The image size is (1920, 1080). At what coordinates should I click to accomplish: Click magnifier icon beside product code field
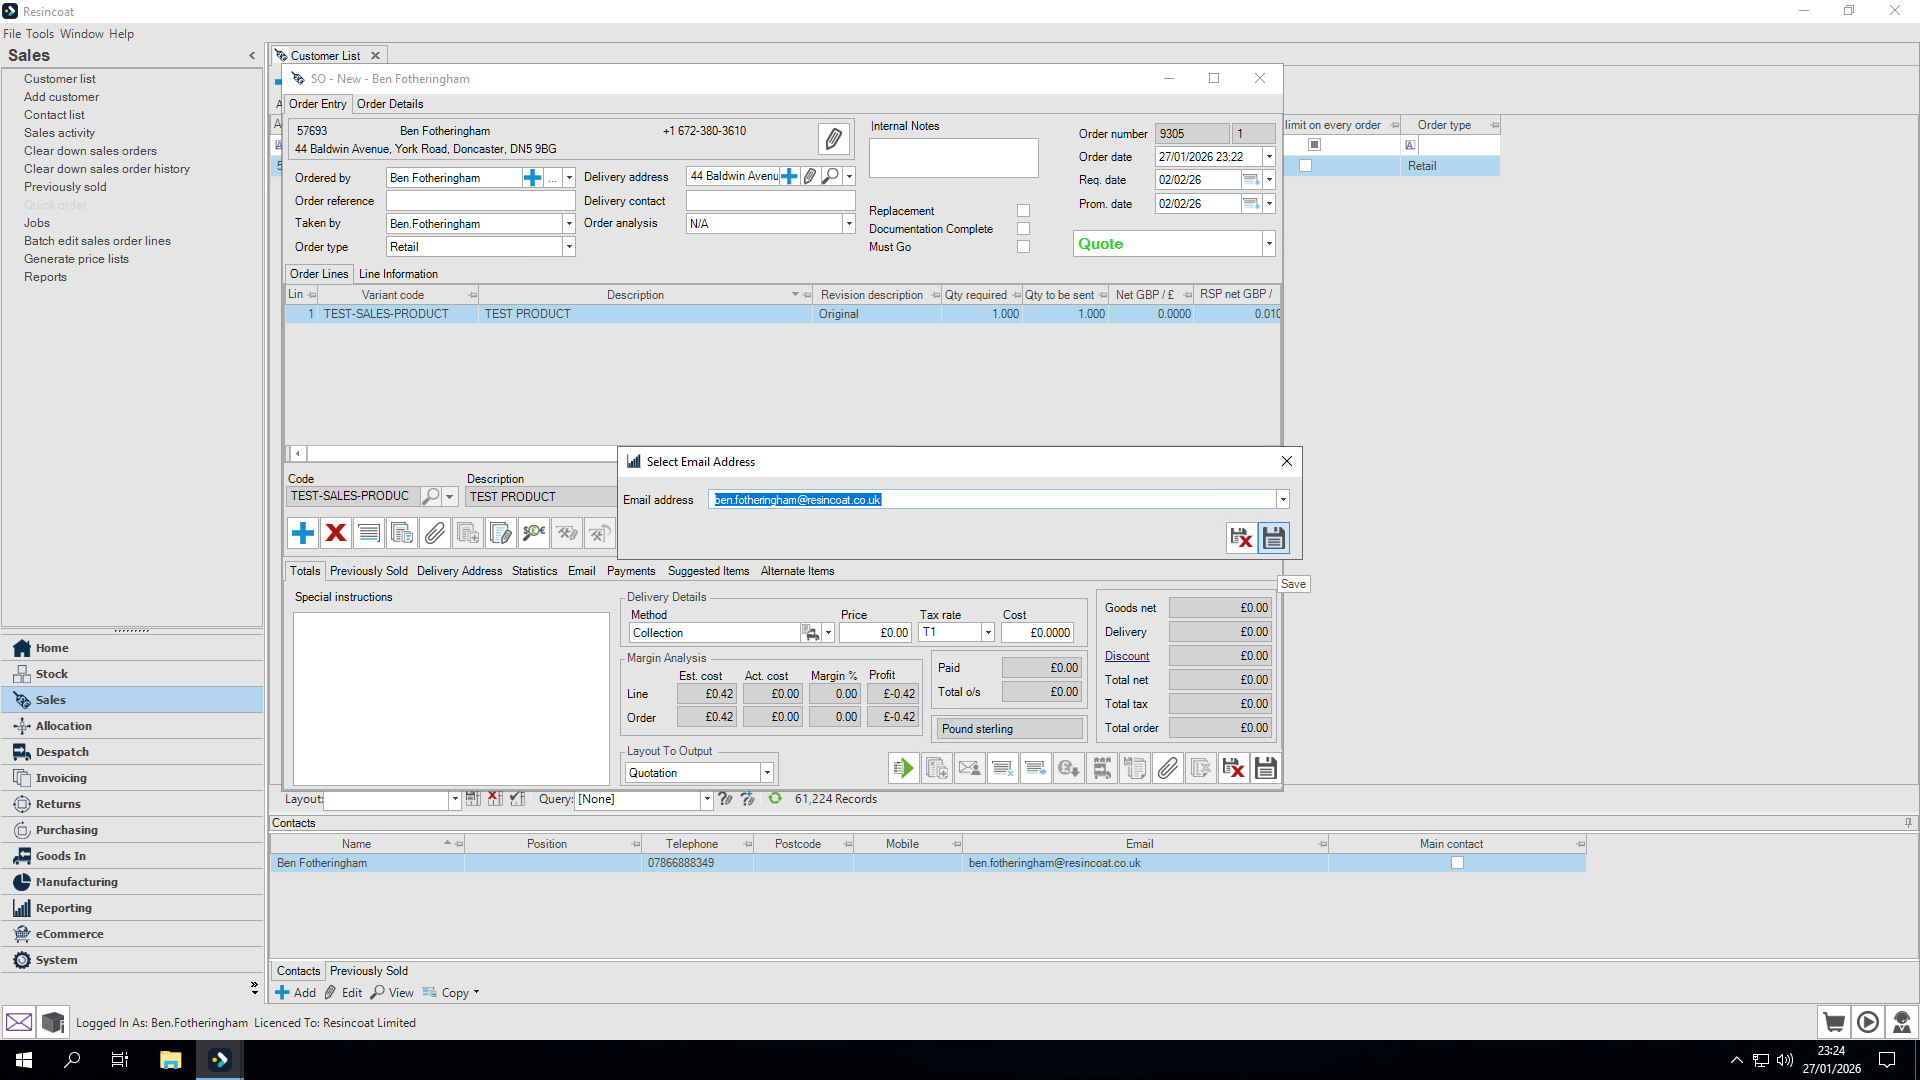click(x=431, y=496)
